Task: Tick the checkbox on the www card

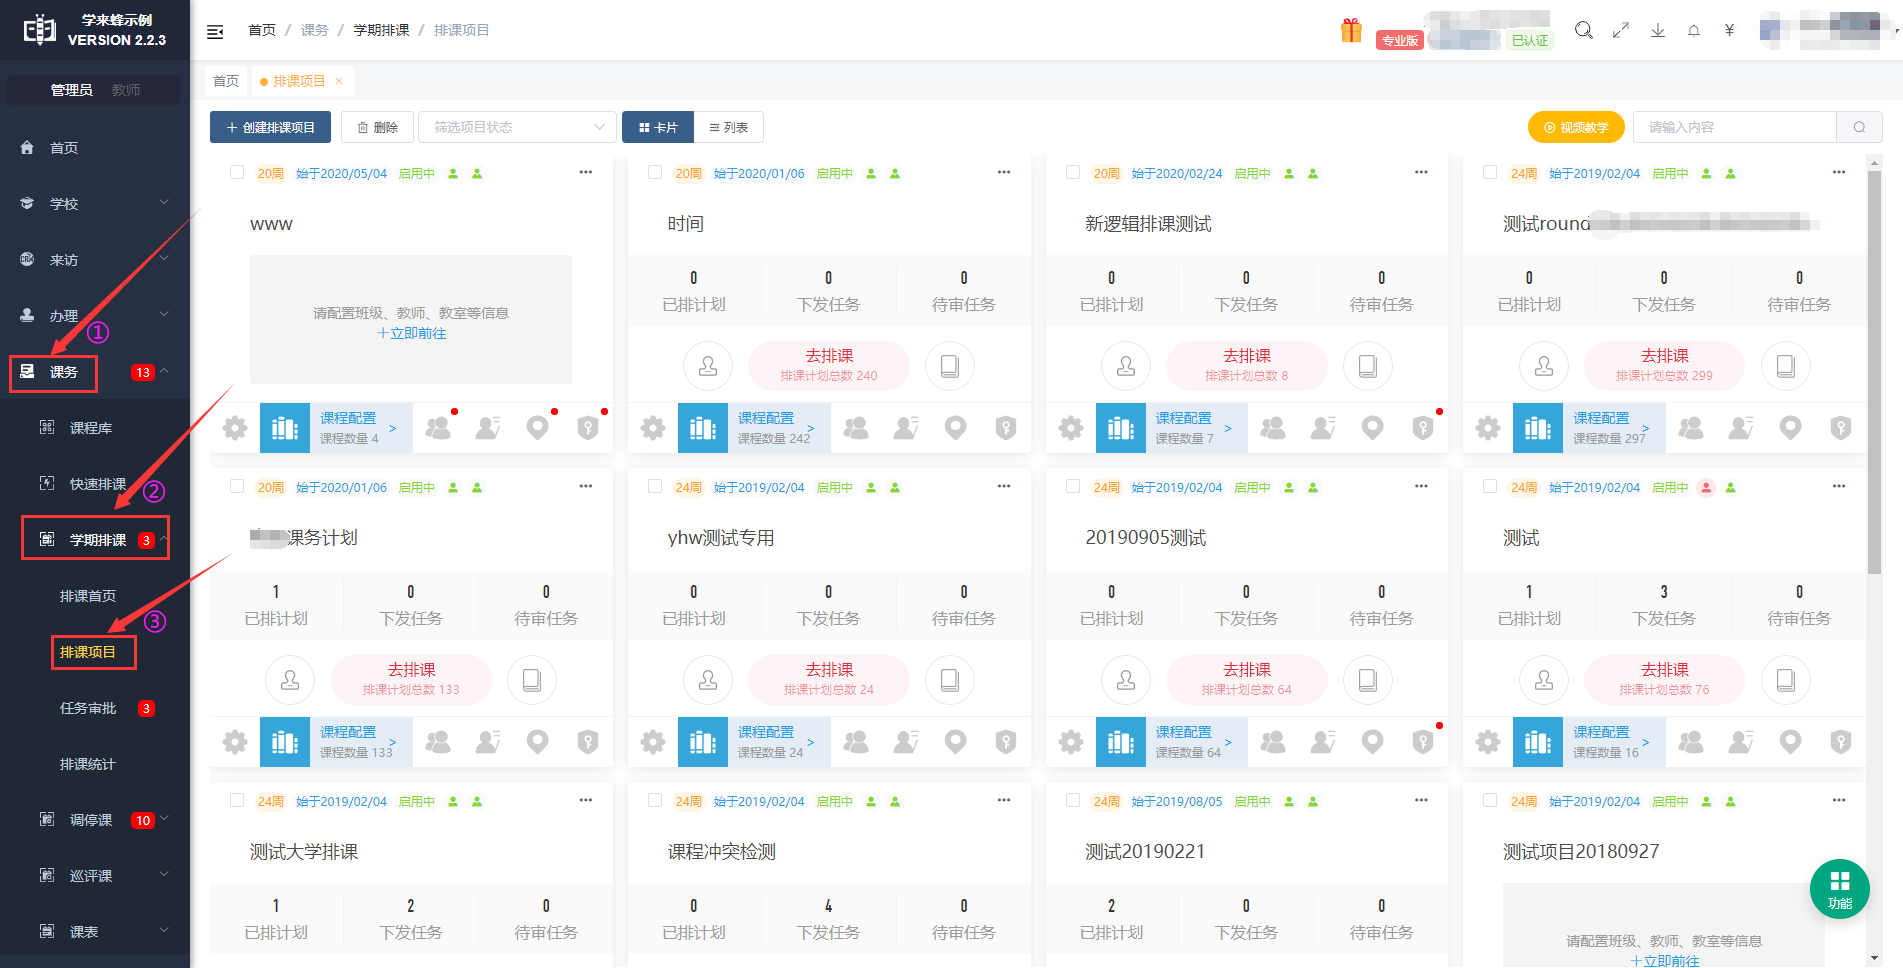Action: (x=237, y=173)
